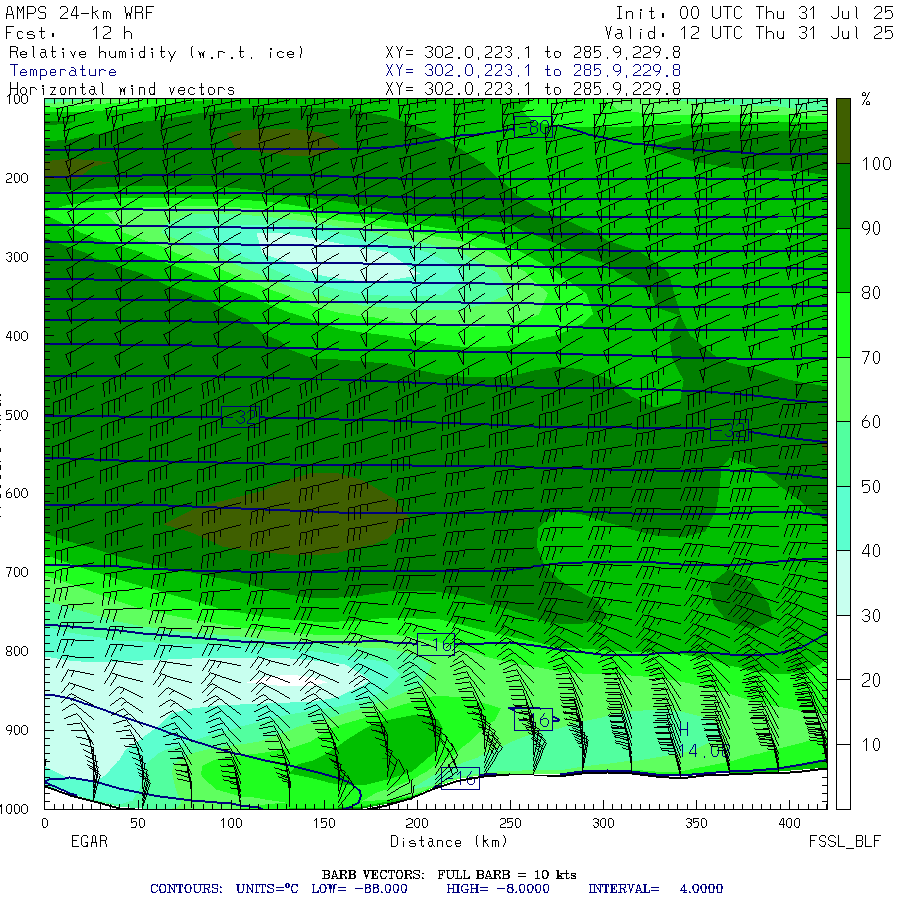Viewport: 900px width, 900px height.
Task: Choose the colorbar segment between 50 and 60
Action: [843, 454]
